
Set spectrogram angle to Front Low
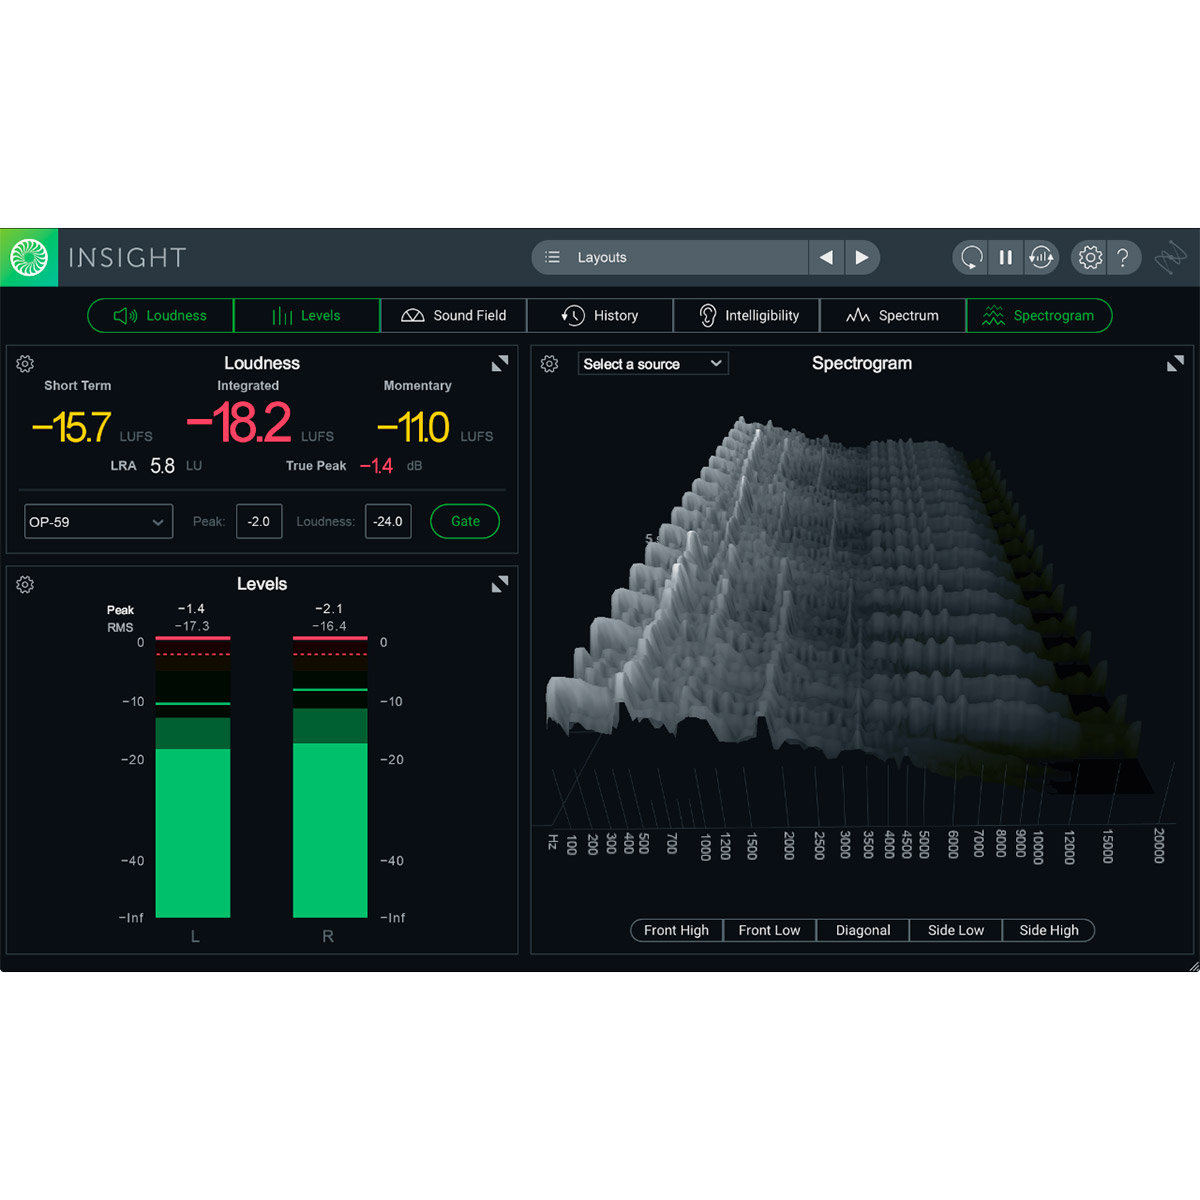(769, 930)
